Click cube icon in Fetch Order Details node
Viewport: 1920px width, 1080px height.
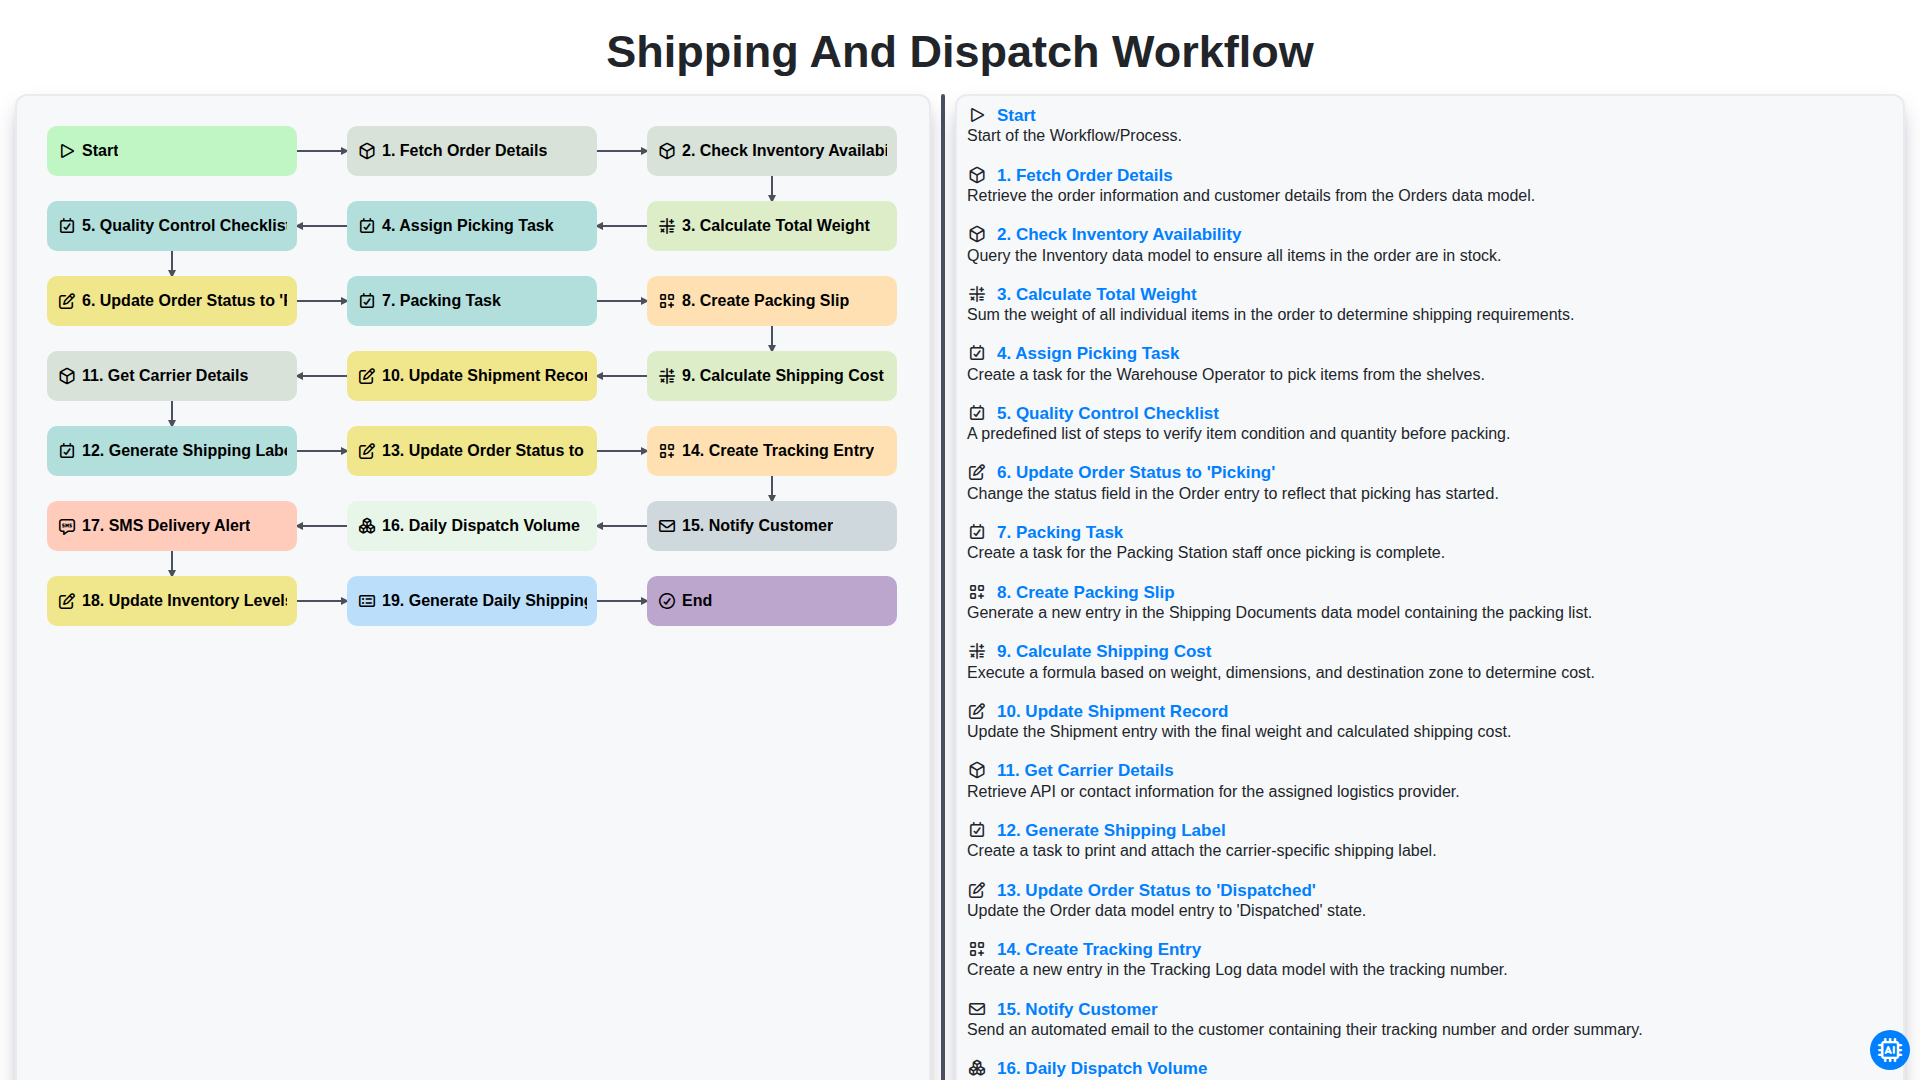pos(367,151)
